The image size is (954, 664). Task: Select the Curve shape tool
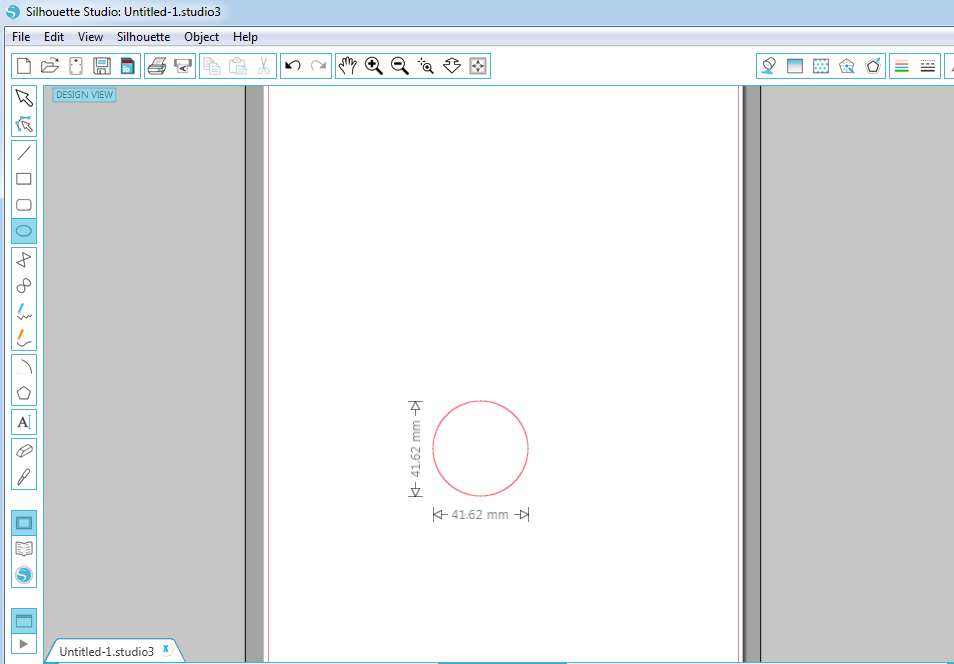(x=24, y=285)
